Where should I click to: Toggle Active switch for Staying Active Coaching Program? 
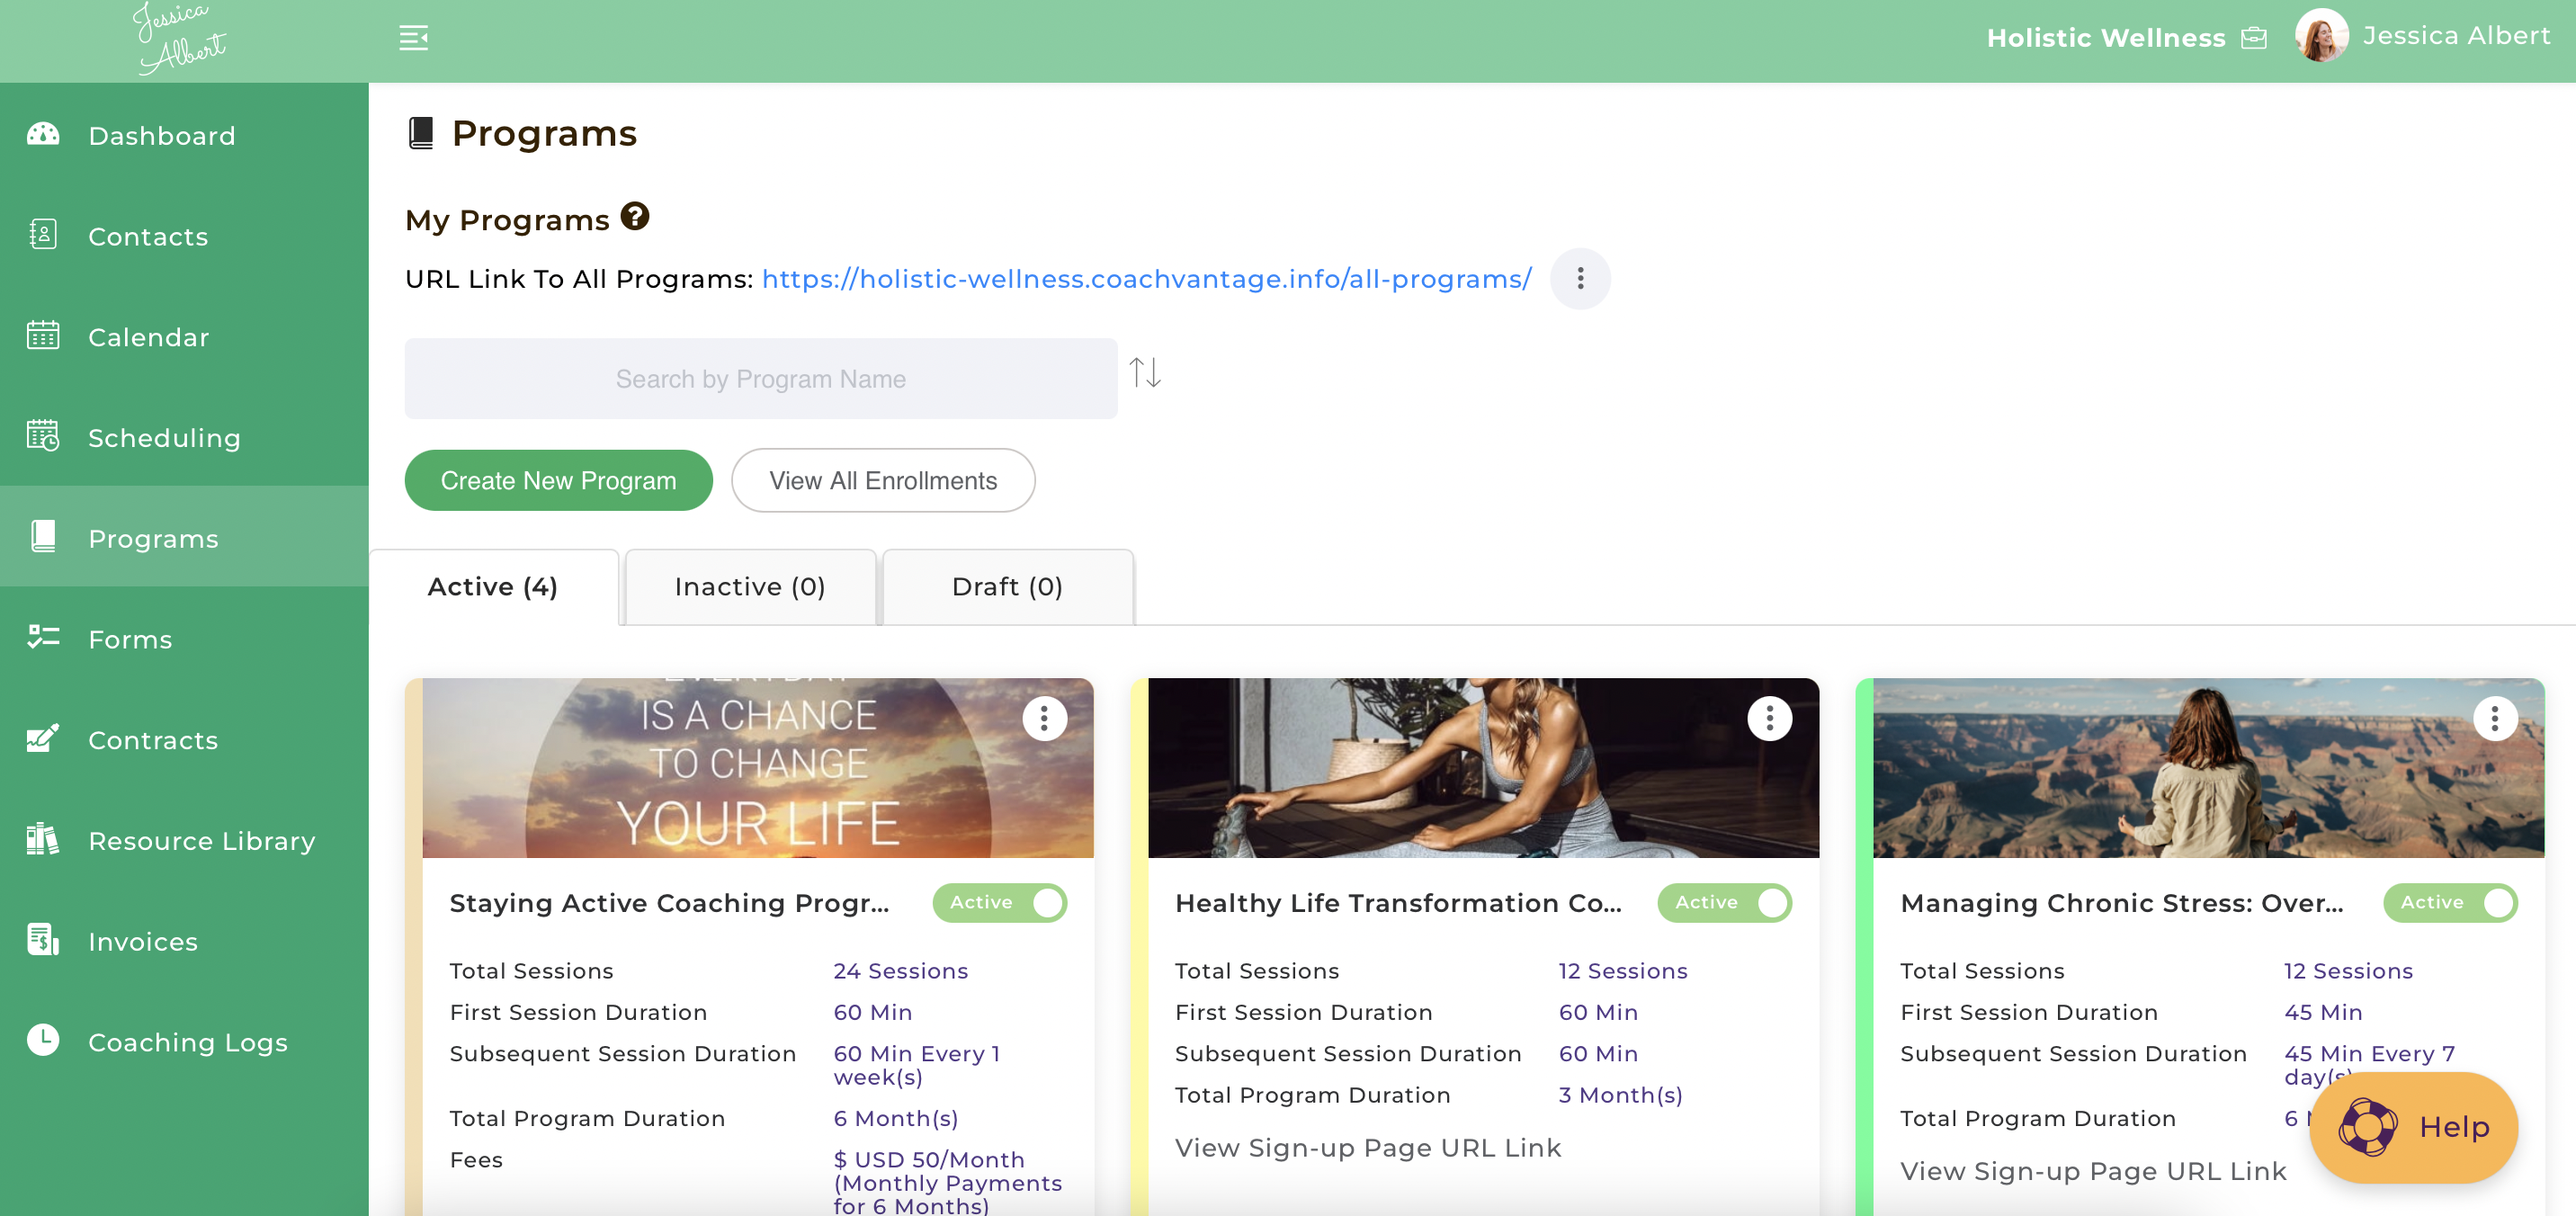point(1000,903)
